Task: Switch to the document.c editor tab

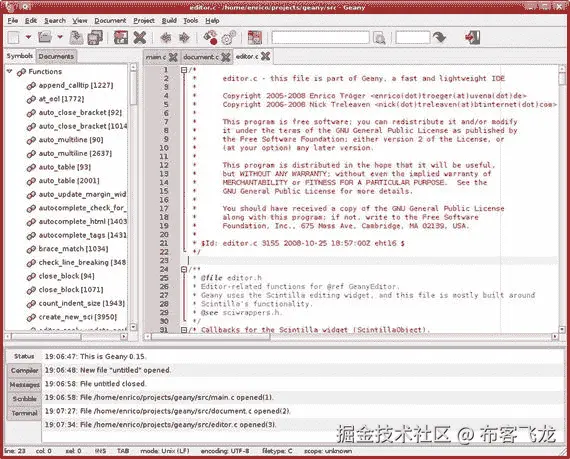Action: pyautogui.click(x=201, y=57)
